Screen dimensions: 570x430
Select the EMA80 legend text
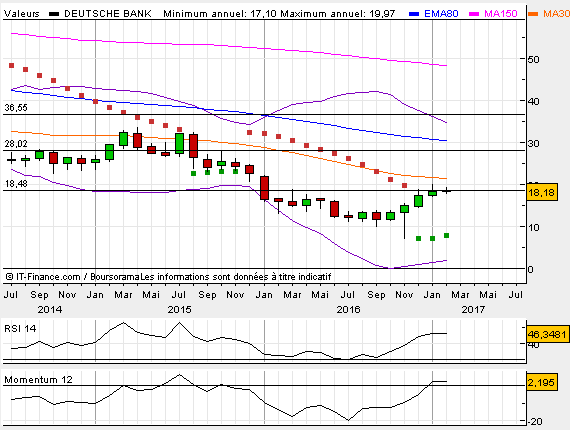tap(441, 14)
